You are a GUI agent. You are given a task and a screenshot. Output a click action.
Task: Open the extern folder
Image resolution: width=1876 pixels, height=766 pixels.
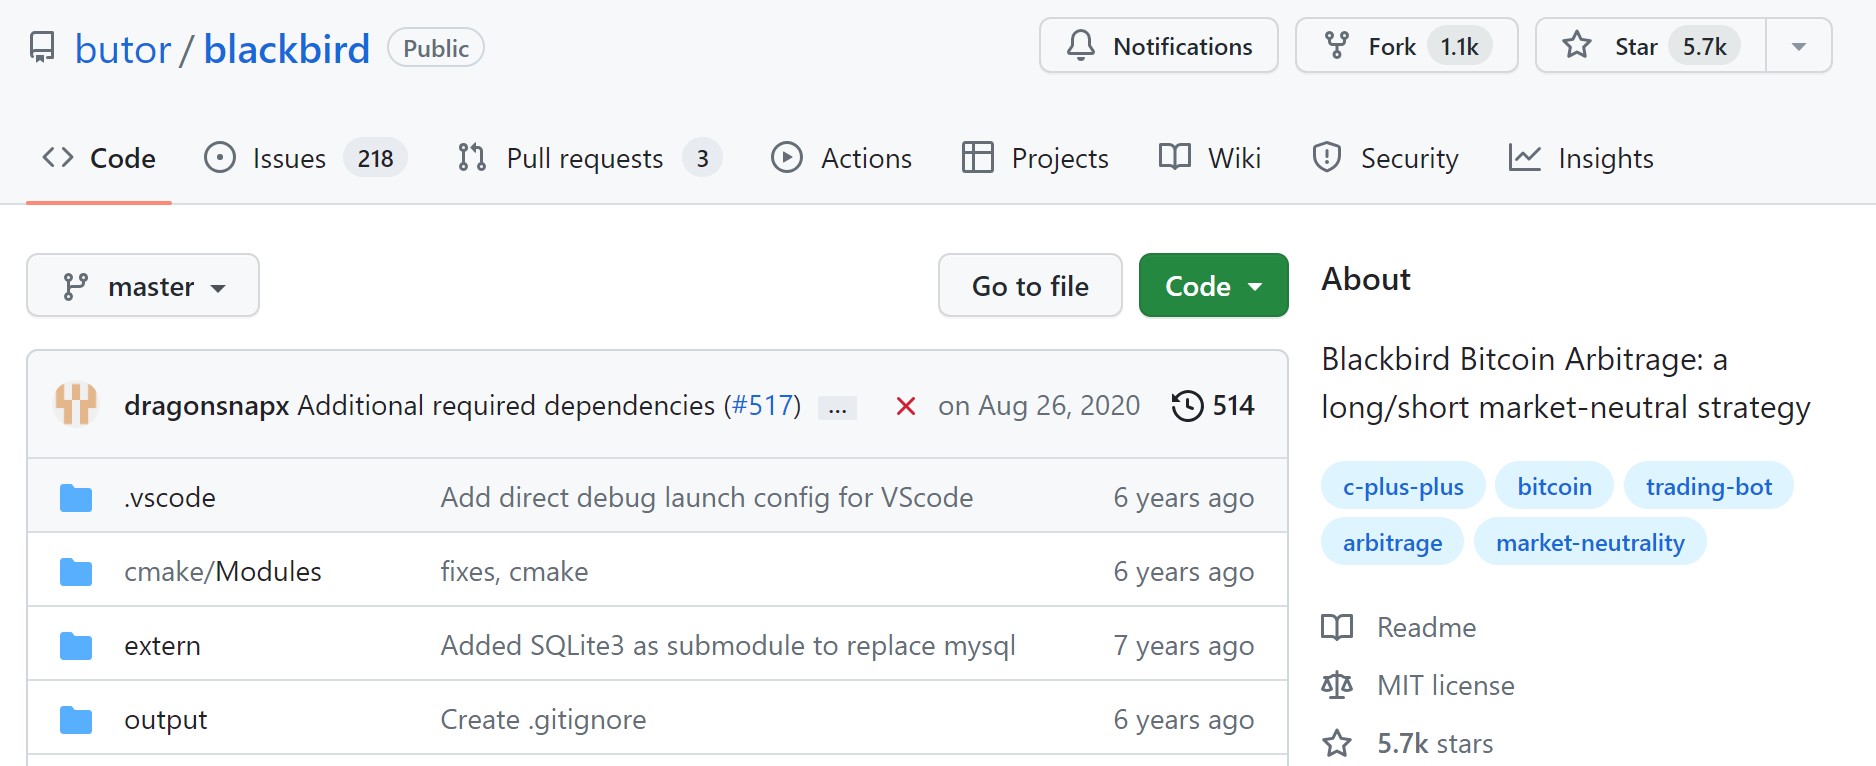pyautogui.click(x=162, y=645)
